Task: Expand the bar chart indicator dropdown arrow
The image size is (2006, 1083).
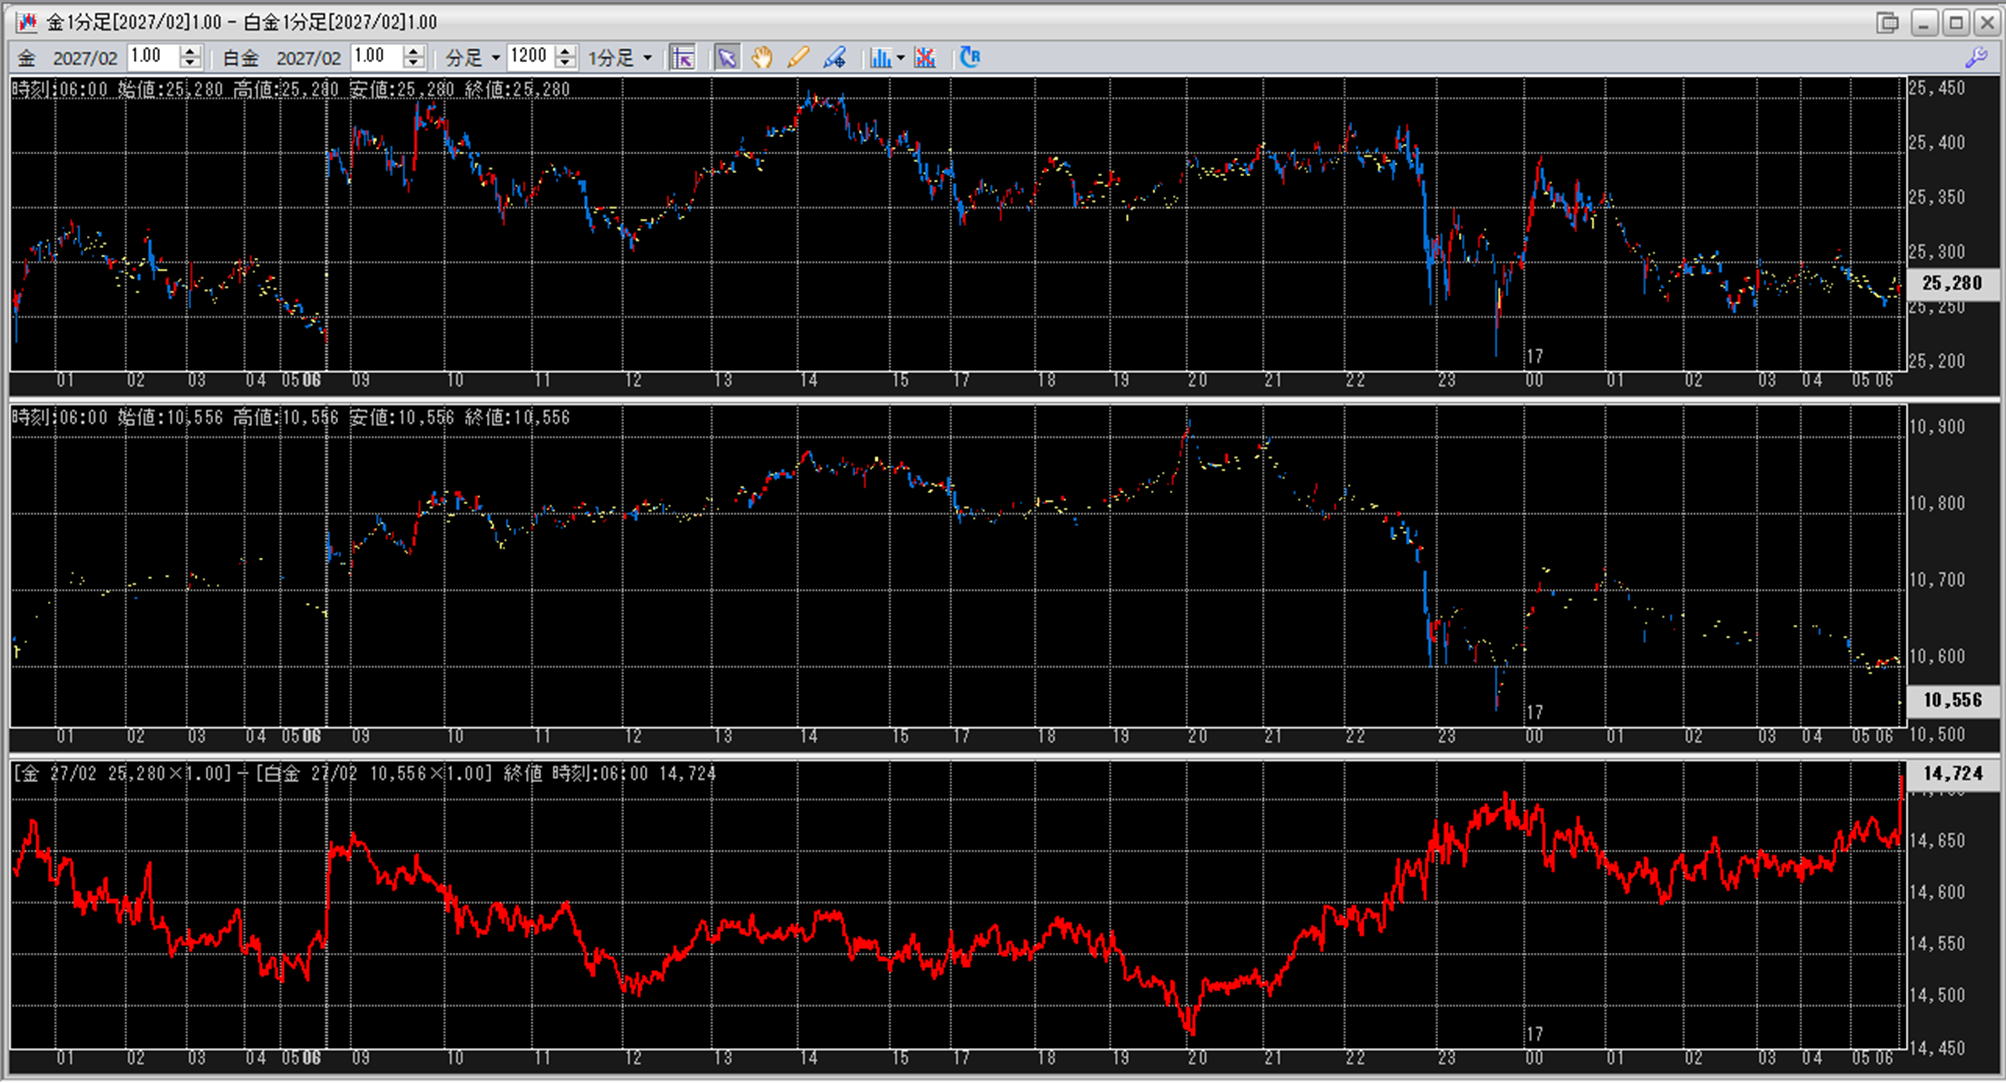Action: pyautogui.click(x=901, y=58)
